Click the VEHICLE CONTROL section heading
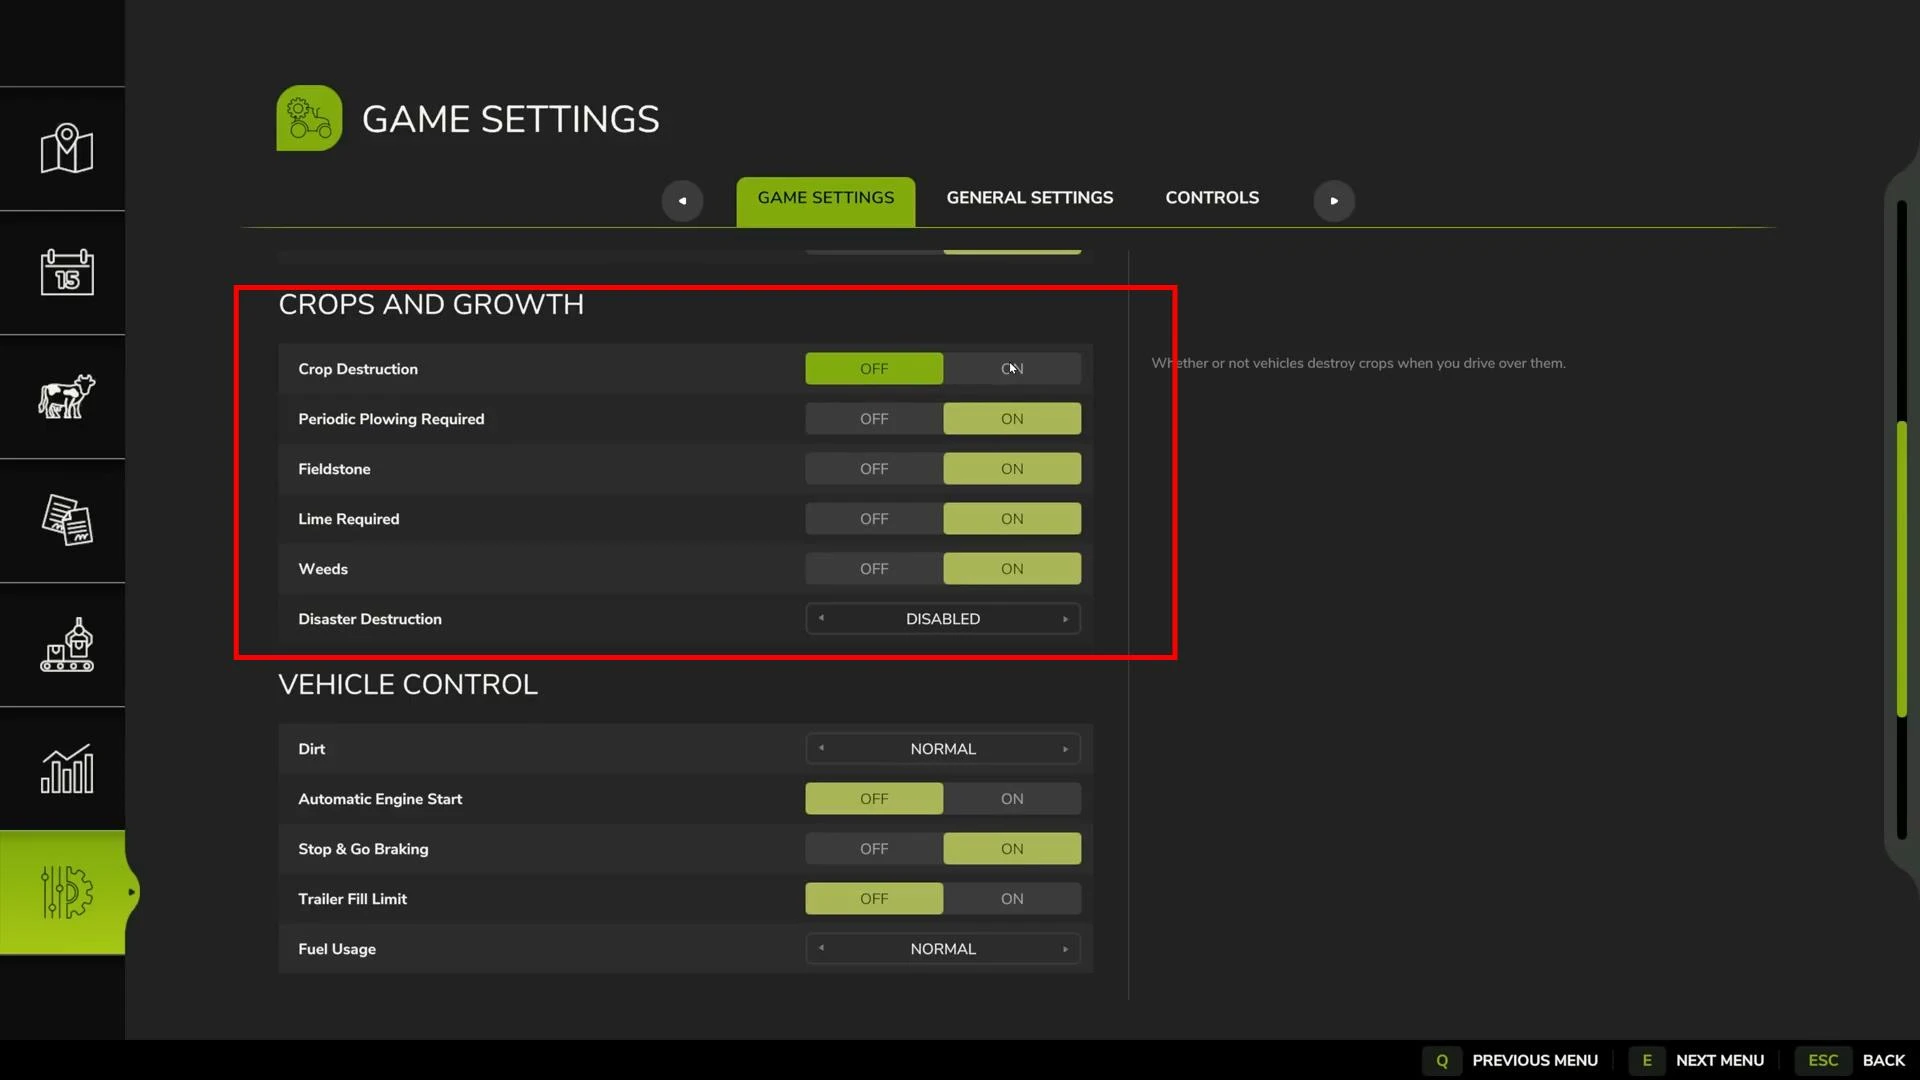 [x=408, y=684]
